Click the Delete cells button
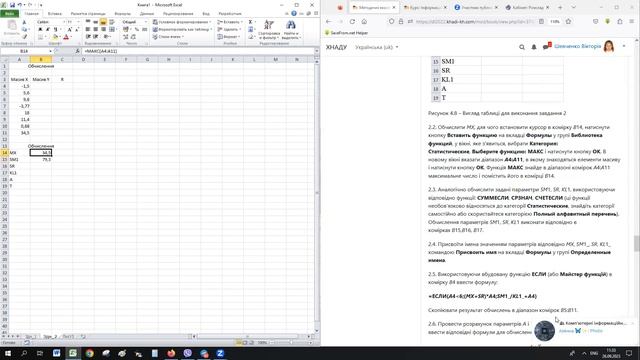640x360 pixels. point(229,29)
